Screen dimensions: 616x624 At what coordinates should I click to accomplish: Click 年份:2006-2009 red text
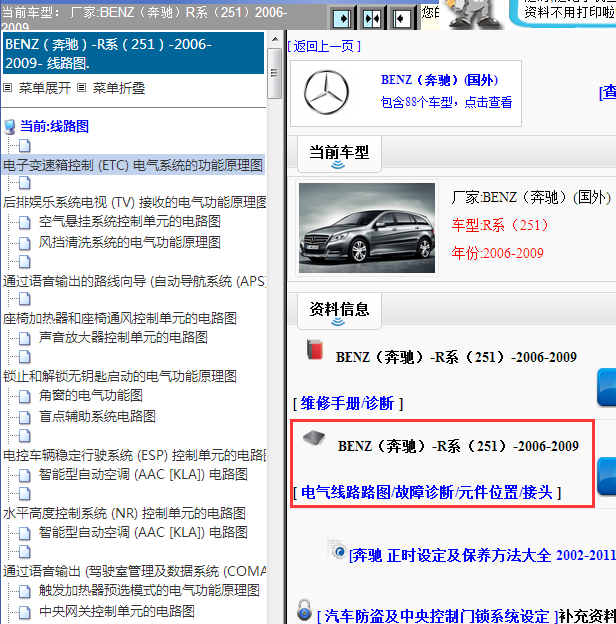coord(497,253)
